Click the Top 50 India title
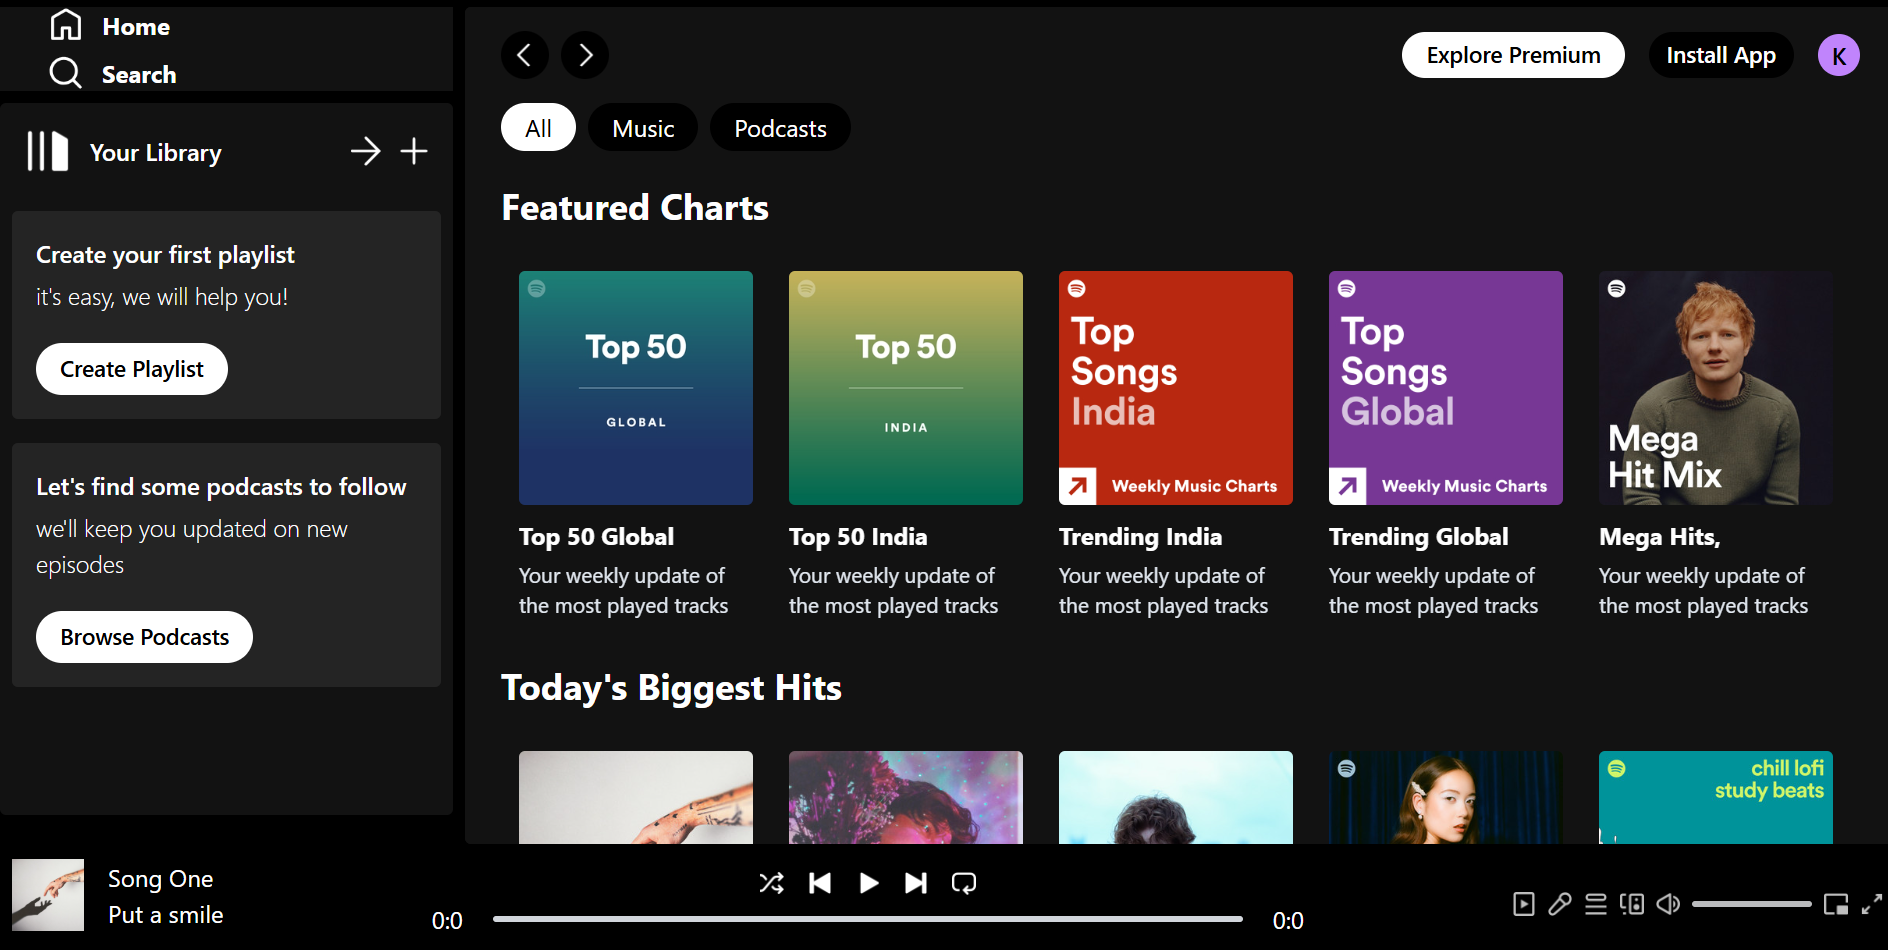 click(858, 537)
